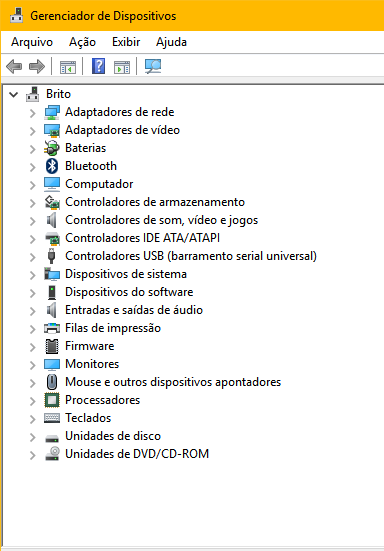Open the Arquivo menu

[x=32, y=42]
